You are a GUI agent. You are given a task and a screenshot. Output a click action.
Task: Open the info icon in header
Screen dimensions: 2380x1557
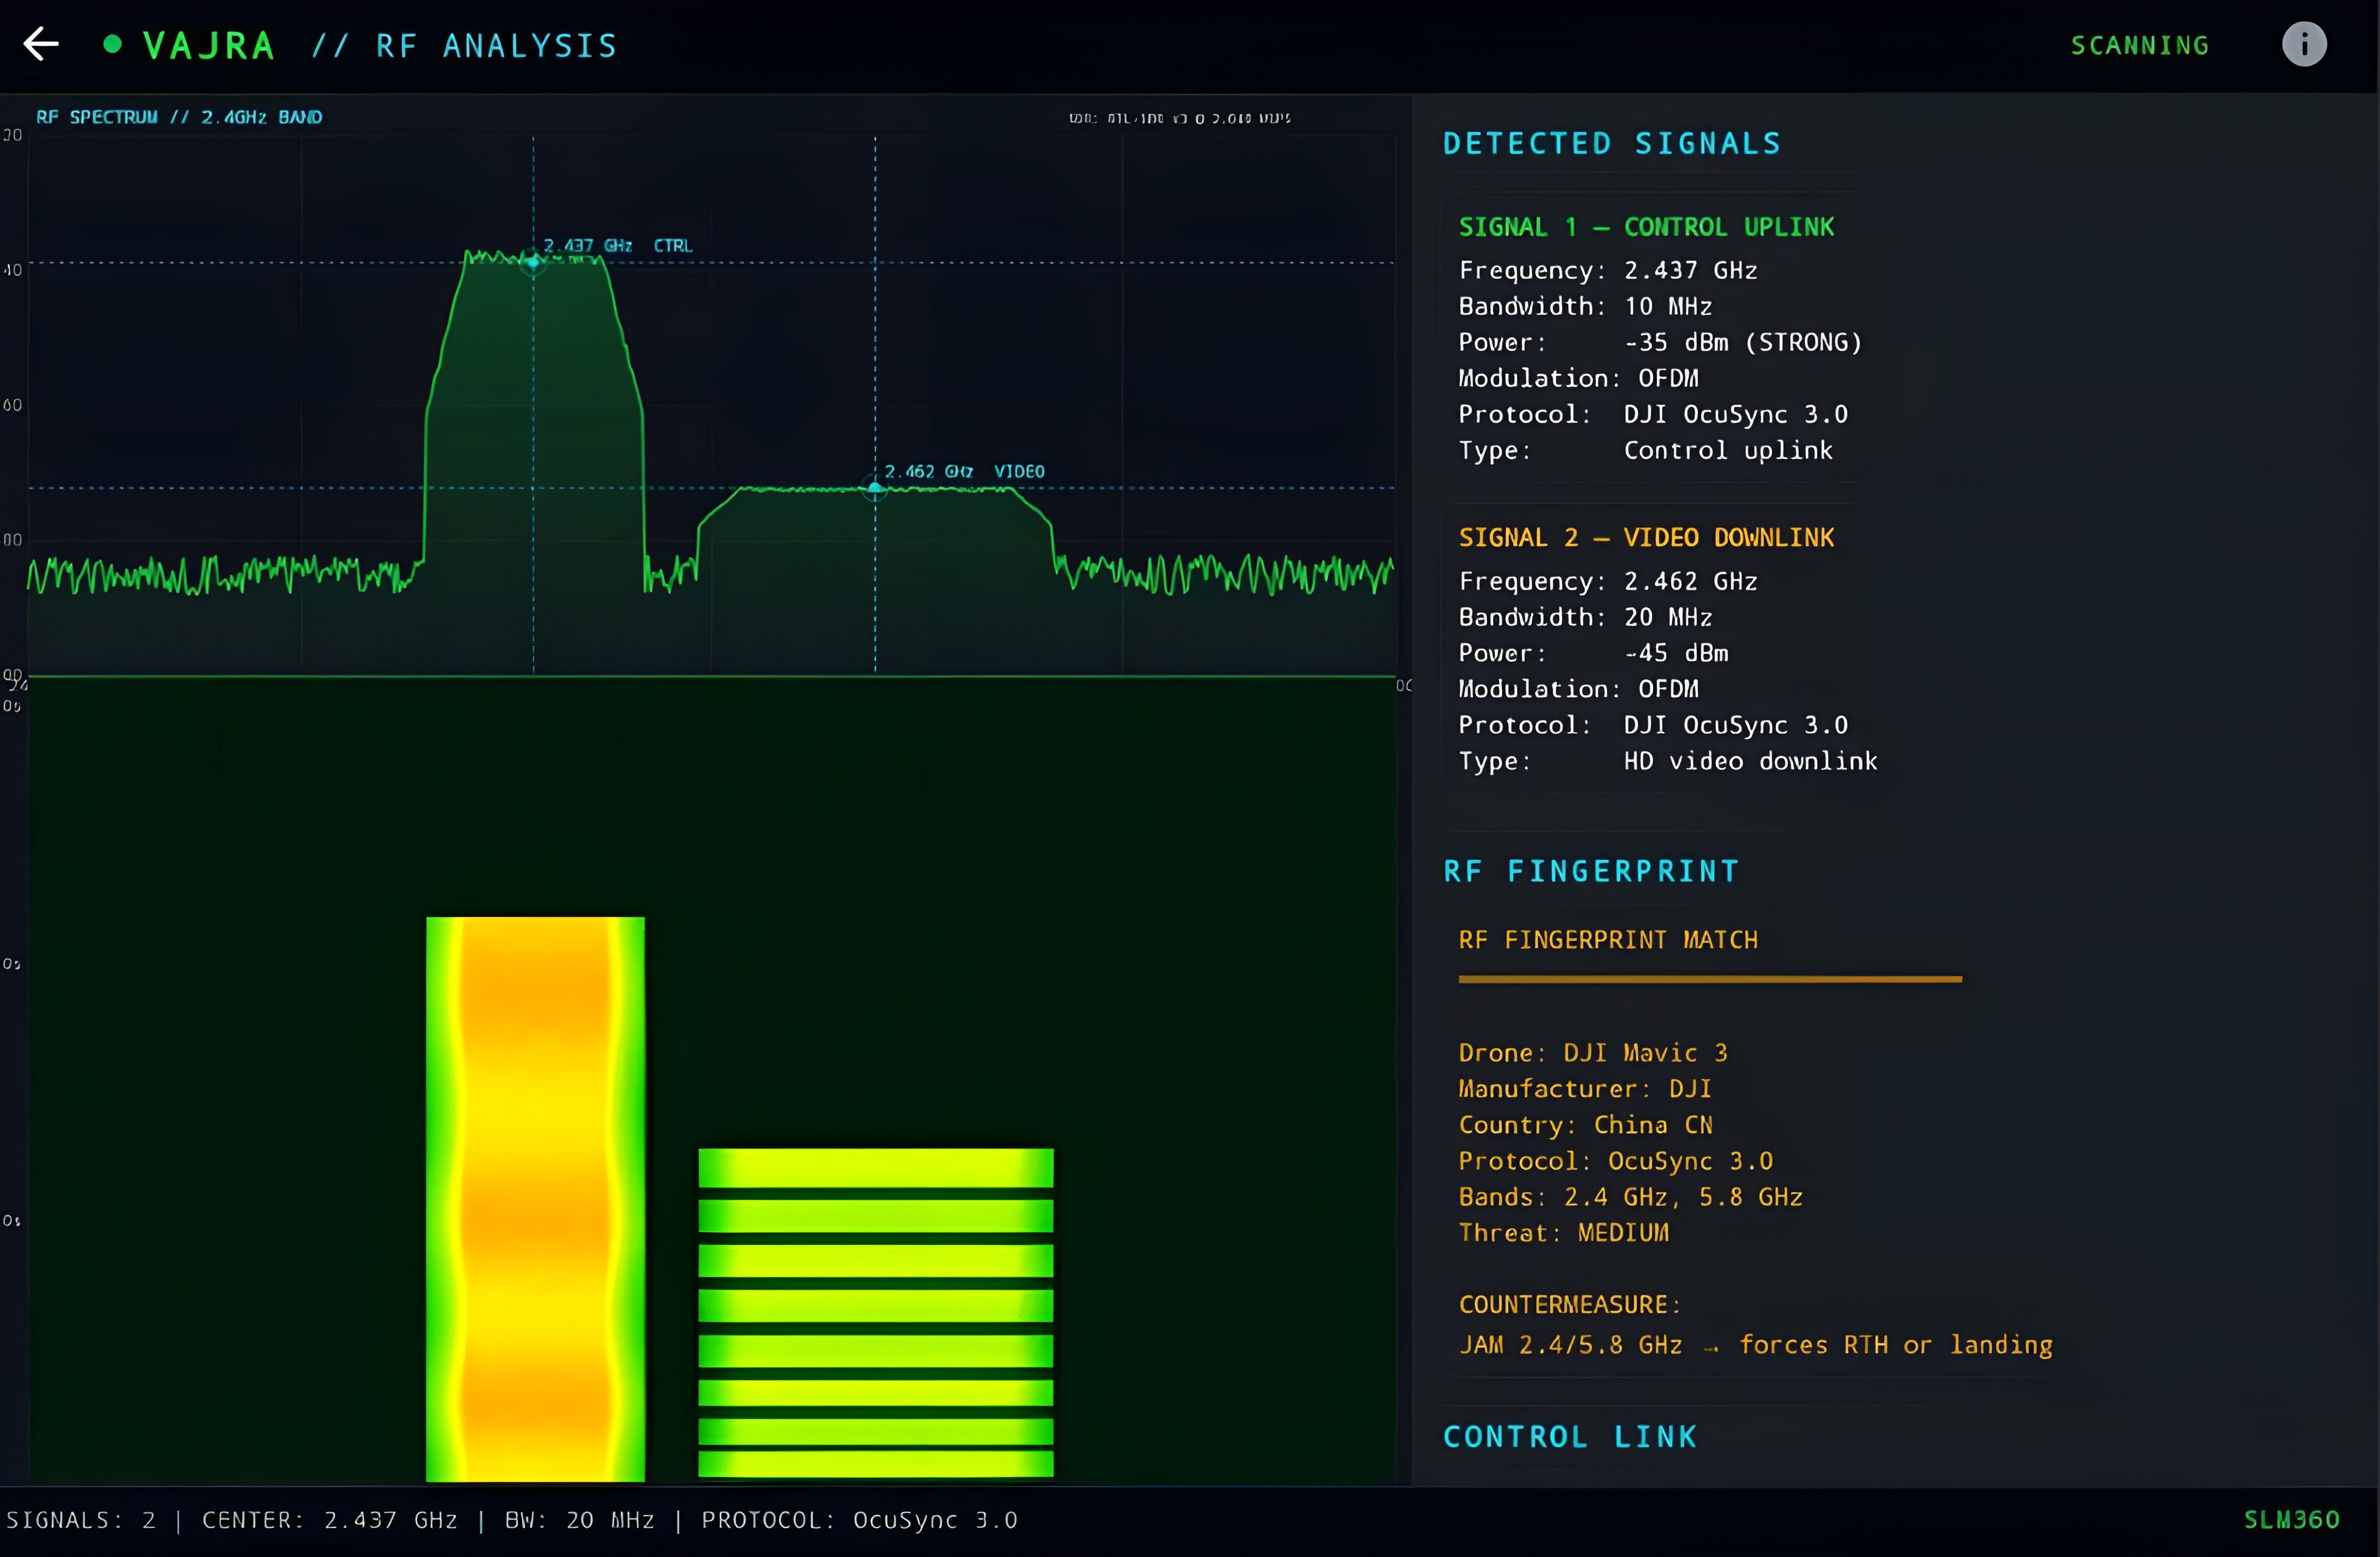click(2303, 44)
